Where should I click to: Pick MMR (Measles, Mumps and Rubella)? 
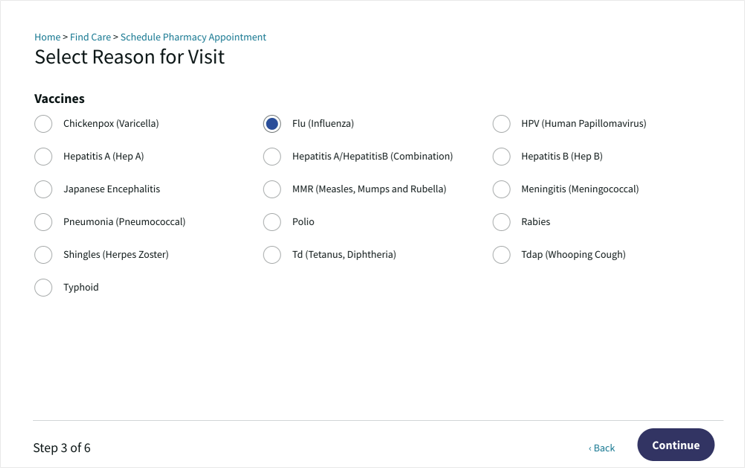point(272,189)
